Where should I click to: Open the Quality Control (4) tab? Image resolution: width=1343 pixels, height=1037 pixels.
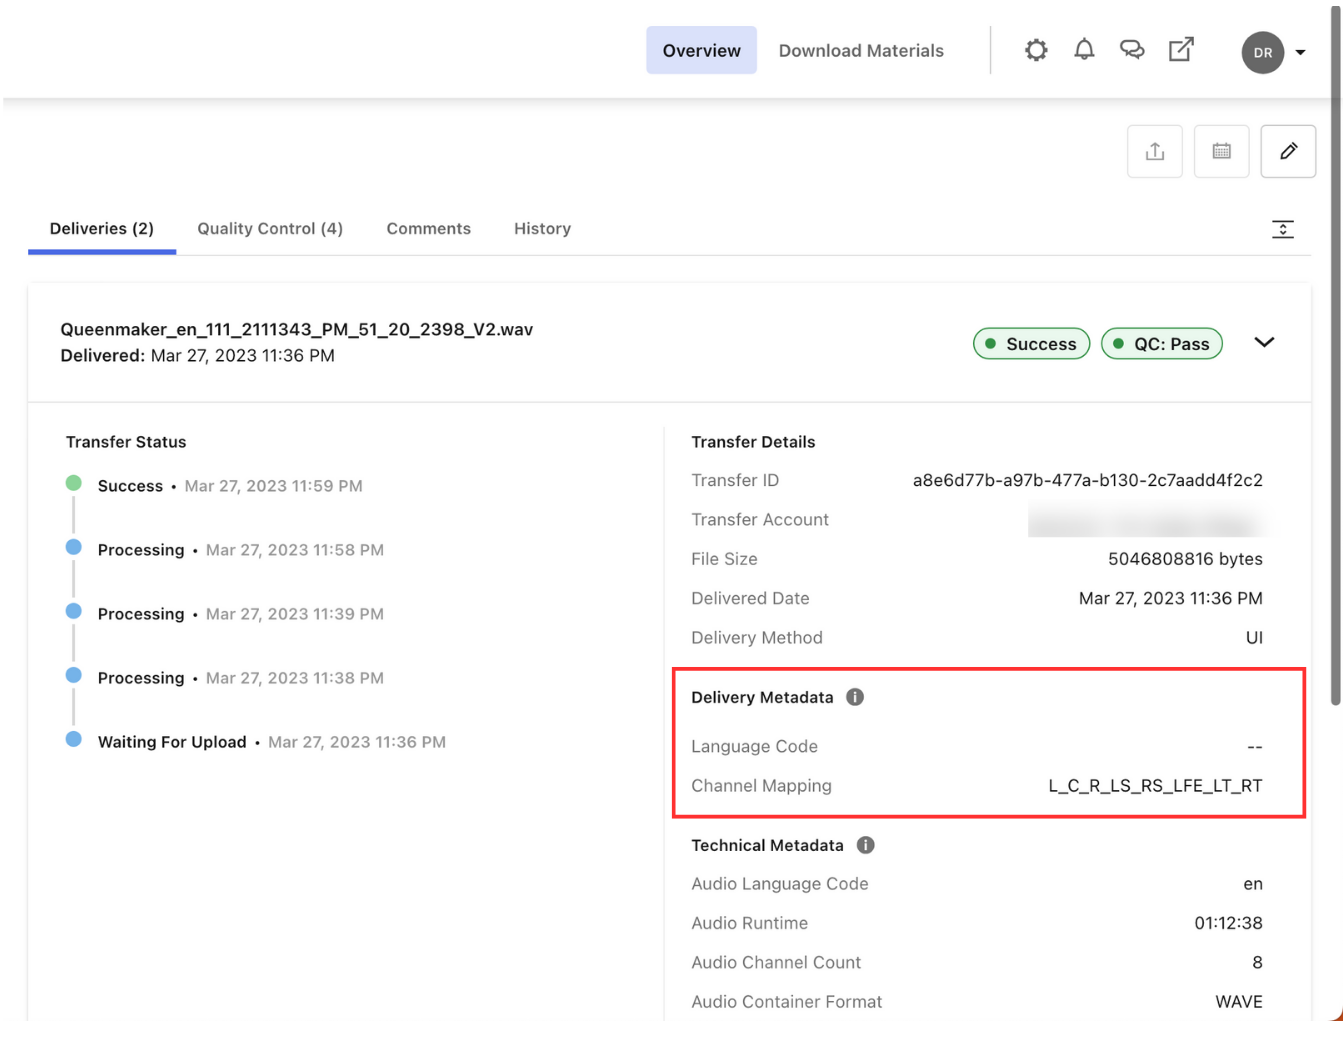pos(270,229)
